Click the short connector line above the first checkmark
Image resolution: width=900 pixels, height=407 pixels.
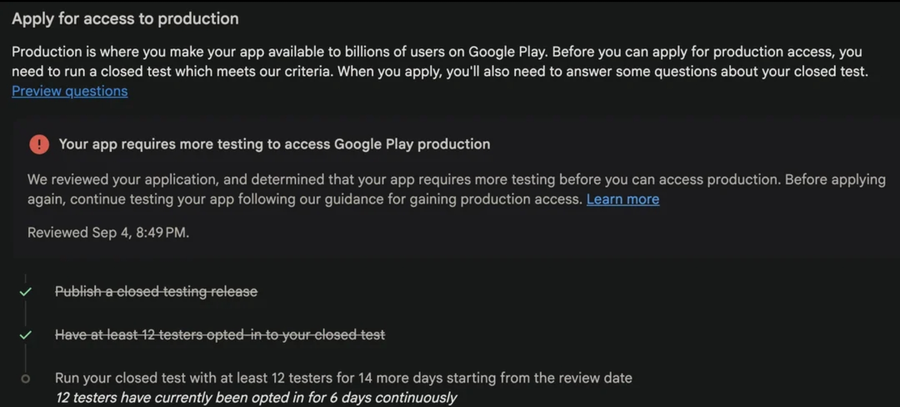tap(25, 279)
